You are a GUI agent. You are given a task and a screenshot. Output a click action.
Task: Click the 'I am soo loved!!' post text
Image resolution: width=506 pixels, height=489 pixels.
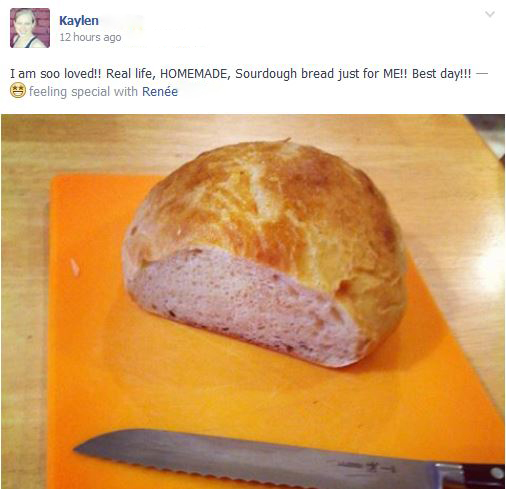coord(55,74)
